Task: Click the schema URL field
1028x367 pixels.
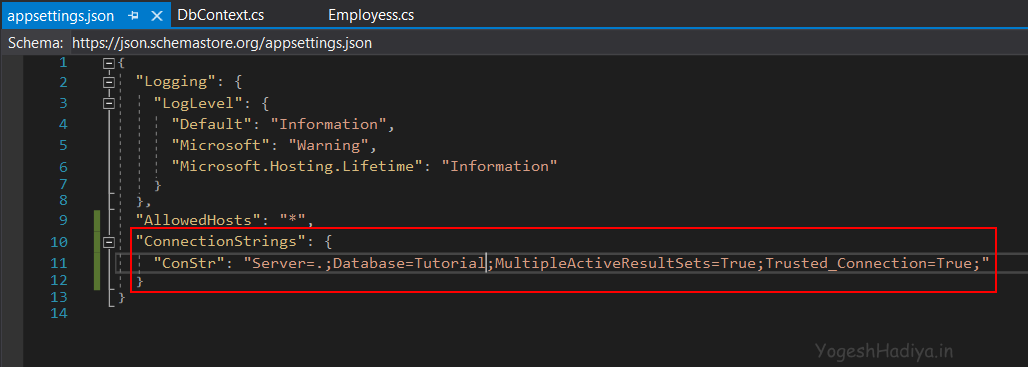Action: click(548, 44)
